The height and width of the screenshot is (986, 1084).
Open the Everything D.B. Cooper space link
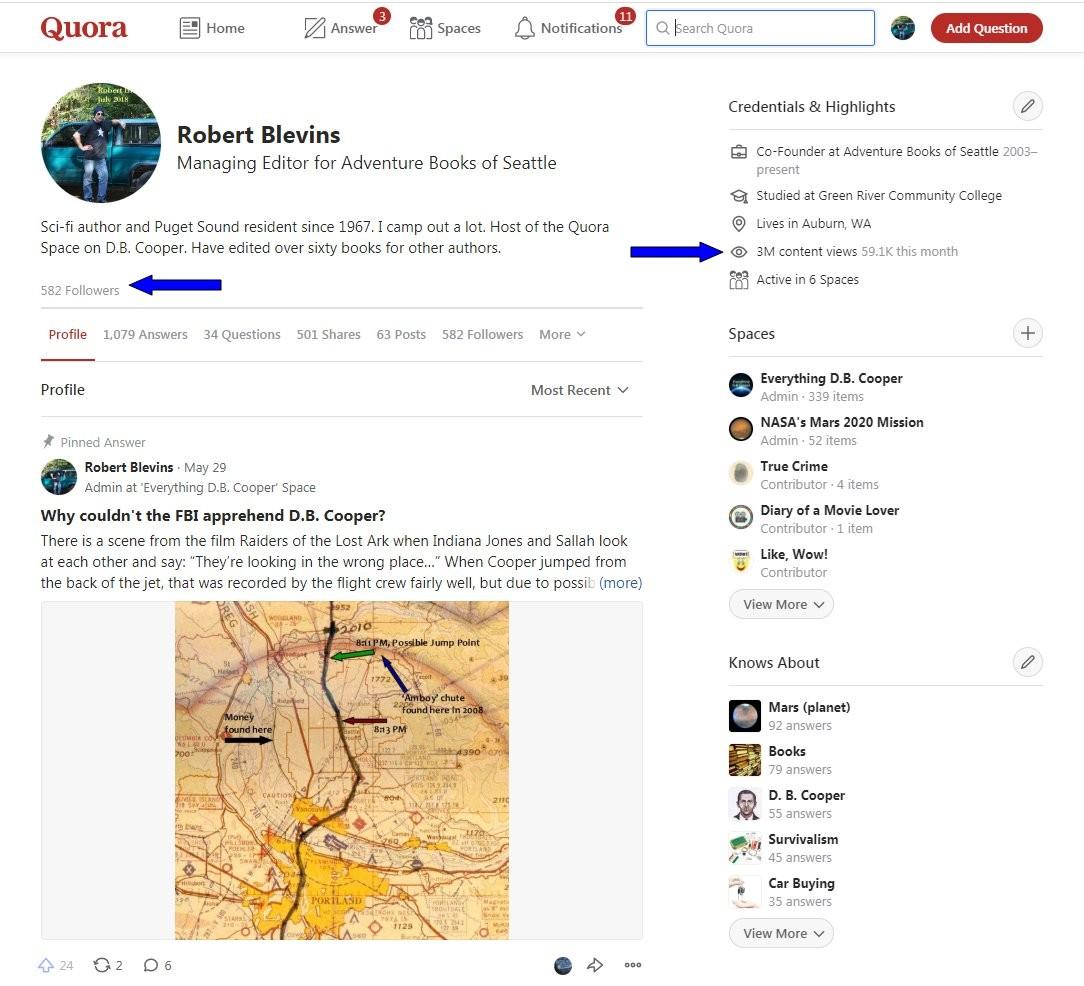pyautogui.click(x=831, y=378)
